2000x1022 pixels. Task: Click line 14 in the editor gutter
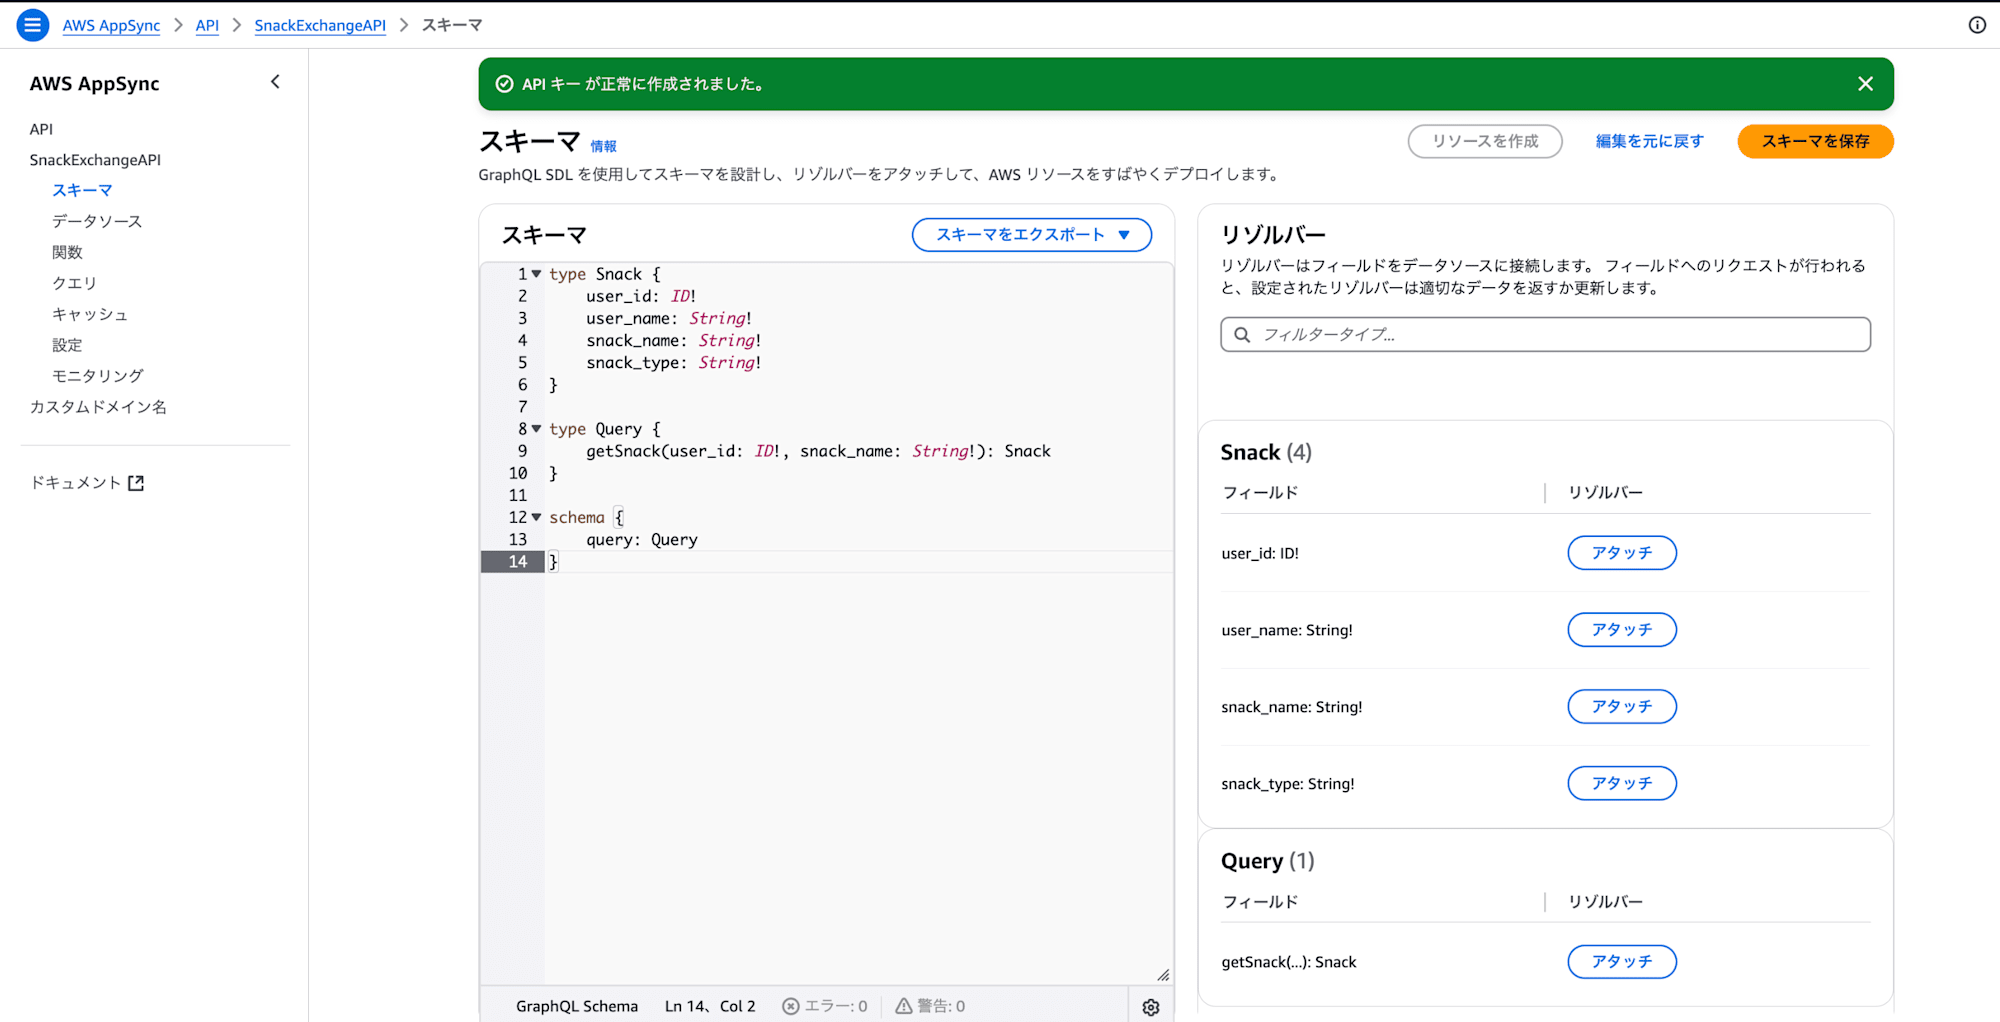point(513,562)
